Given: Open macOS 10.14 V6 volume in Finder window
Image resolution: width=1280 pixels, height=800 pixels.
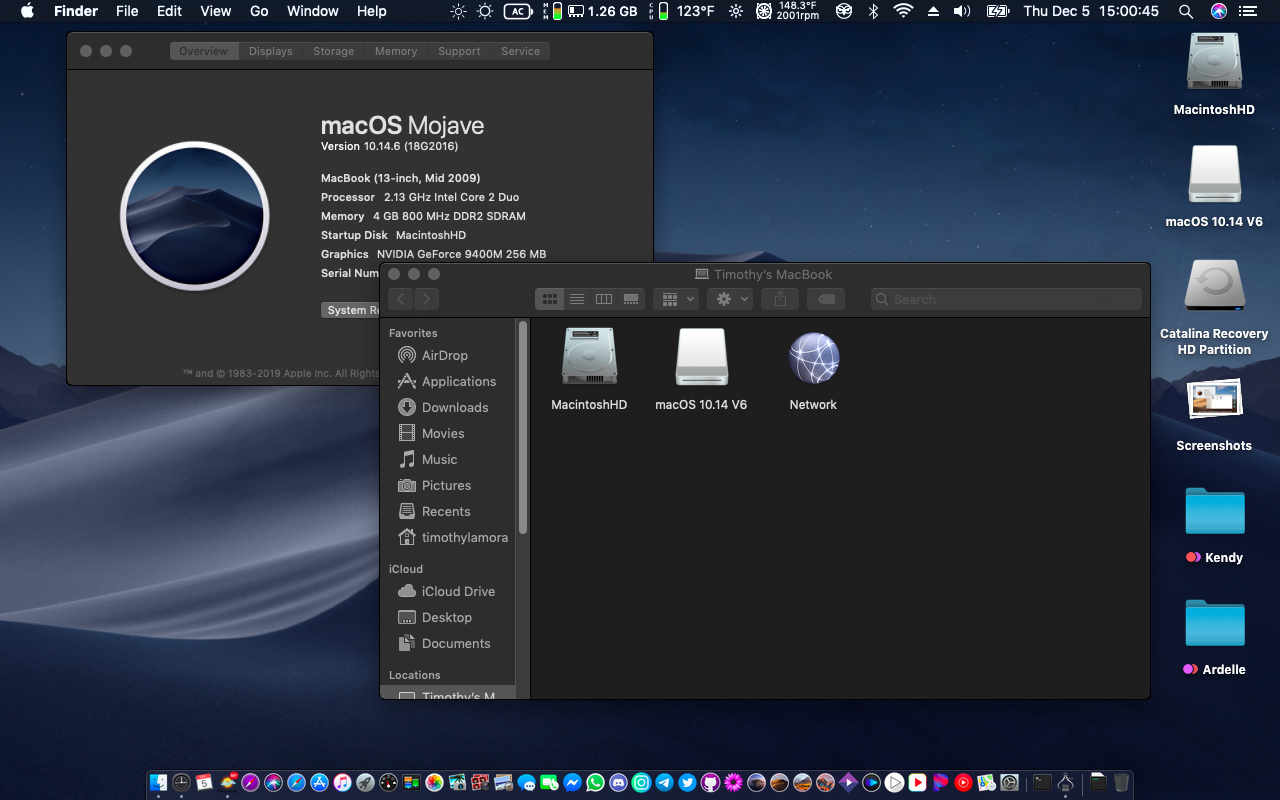Looking at the screenshot, I should [x=701, y=357].
